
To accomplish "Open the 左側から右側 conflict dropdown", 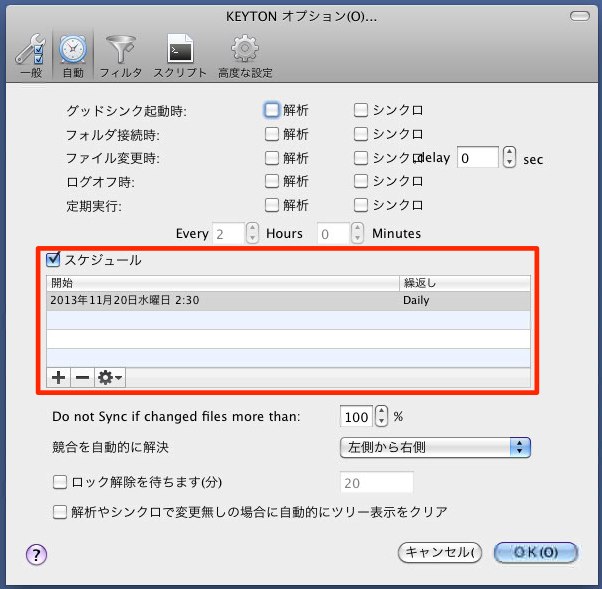I will coord(435,447).
